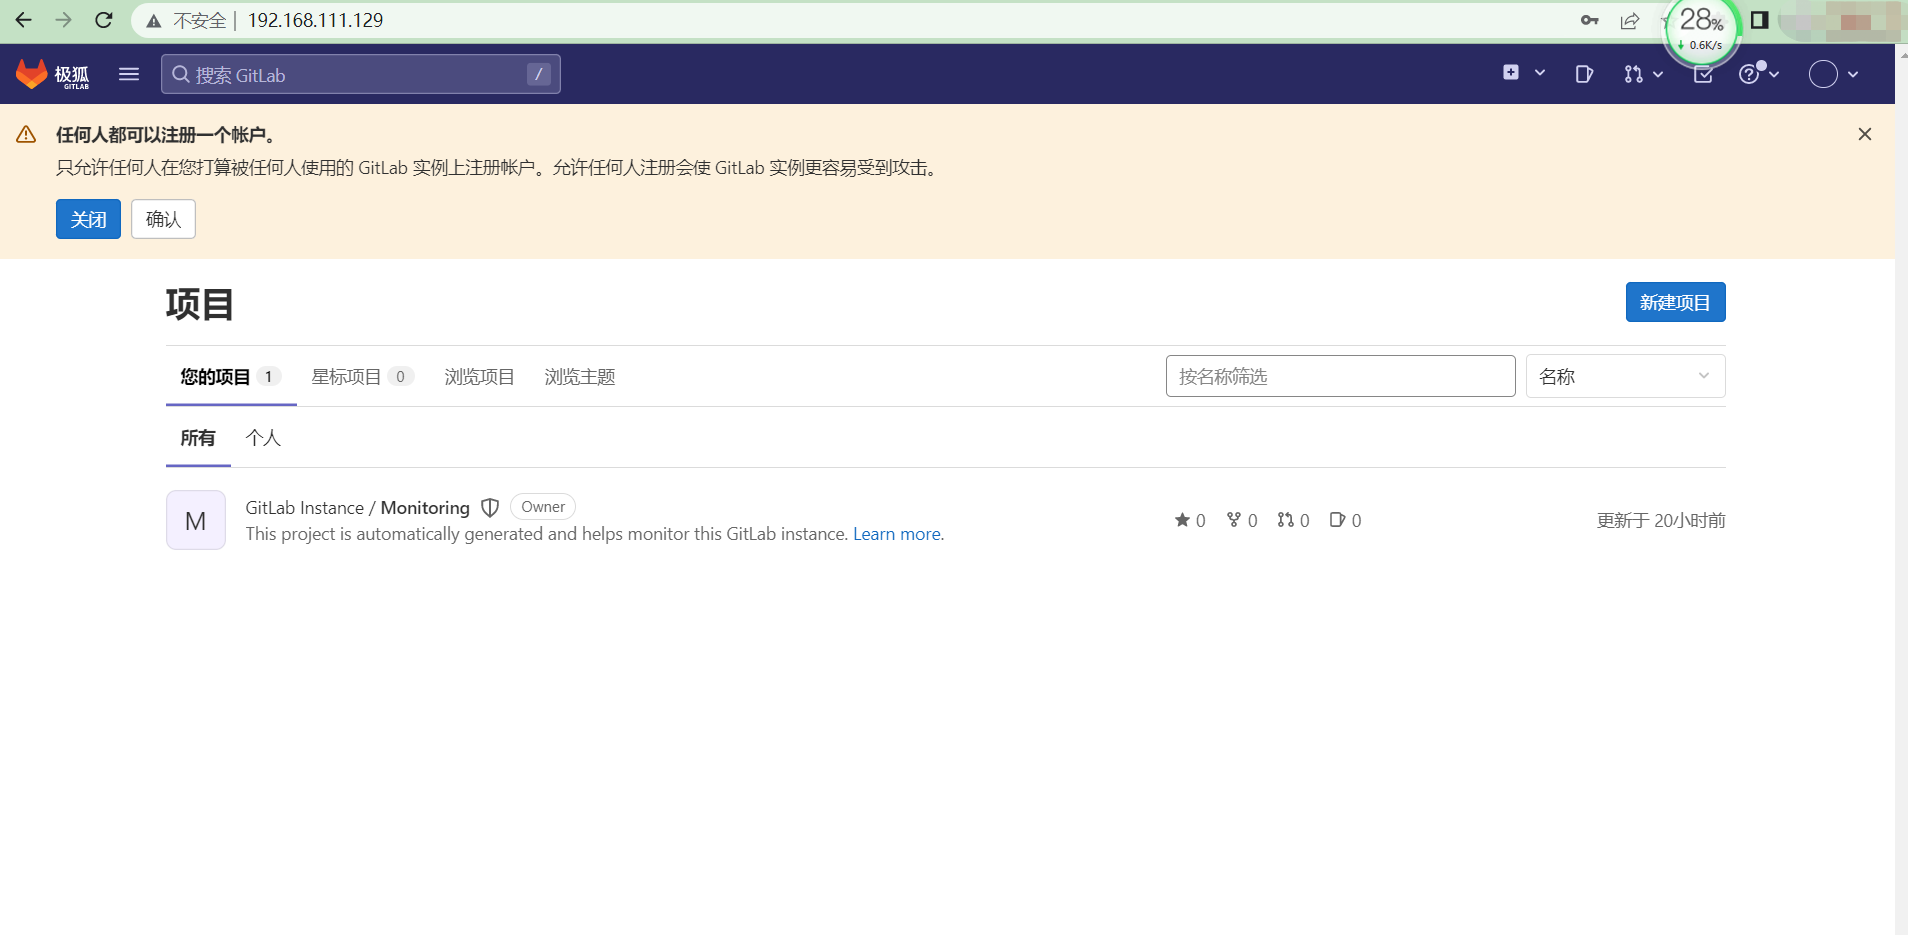Click the share page icon in address bar
This screenshot has height=935, width=1908.
1630,20
